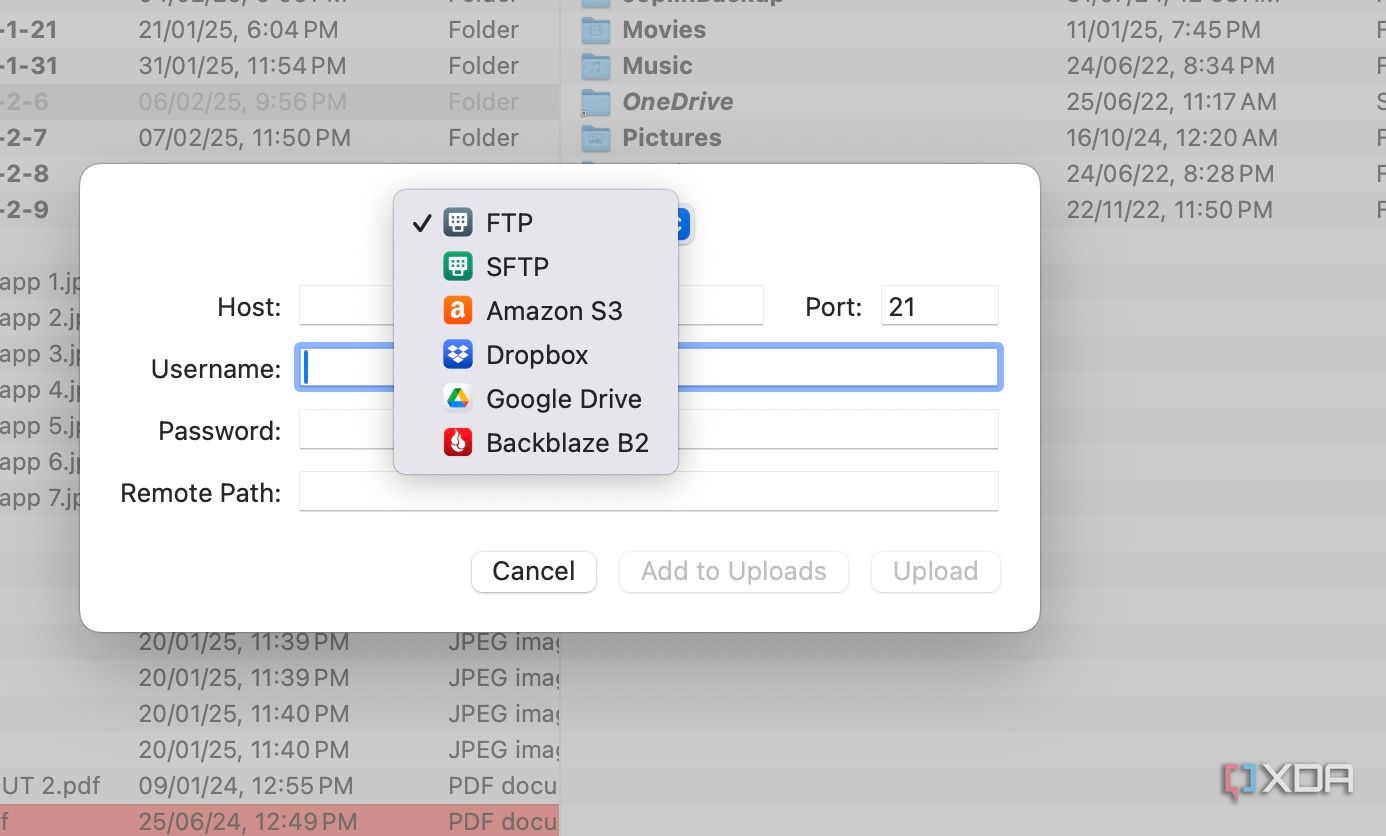Click the Movies folder icon
The width and height of the screenshot is (1386, 836).
tap(598, 30)
